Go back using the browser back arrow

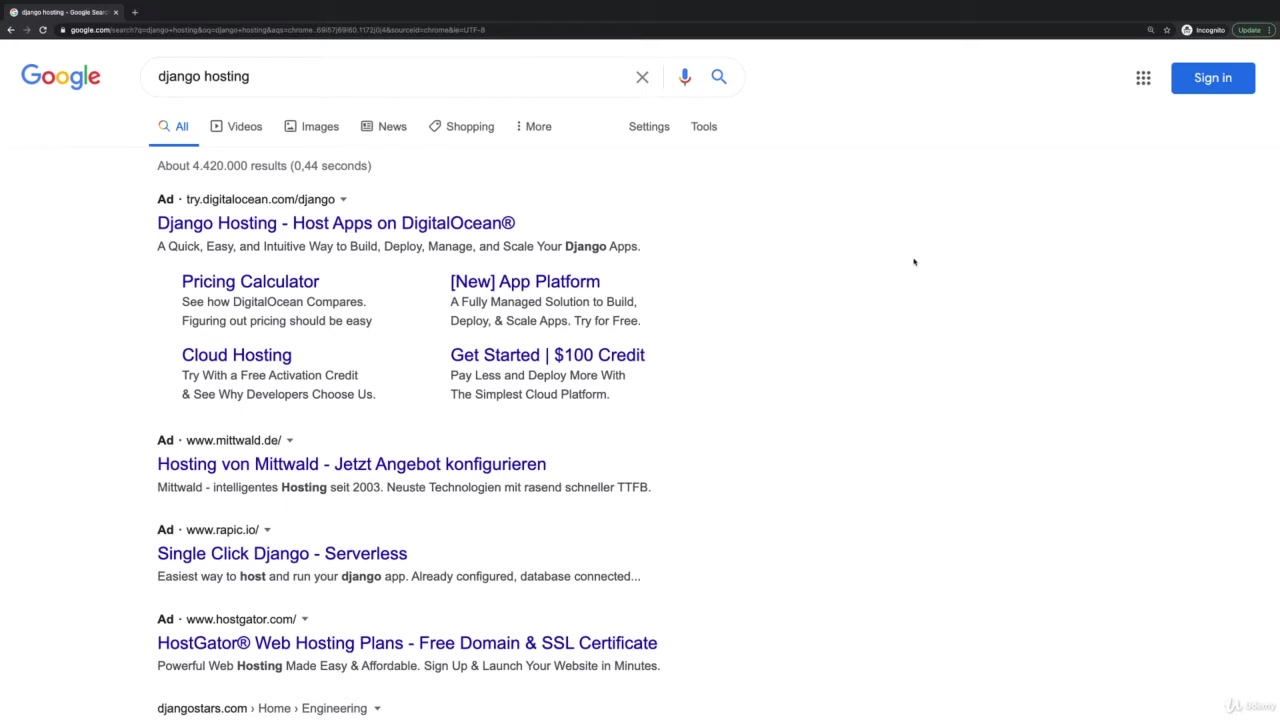pyautogui.click(x=11, y=30)
